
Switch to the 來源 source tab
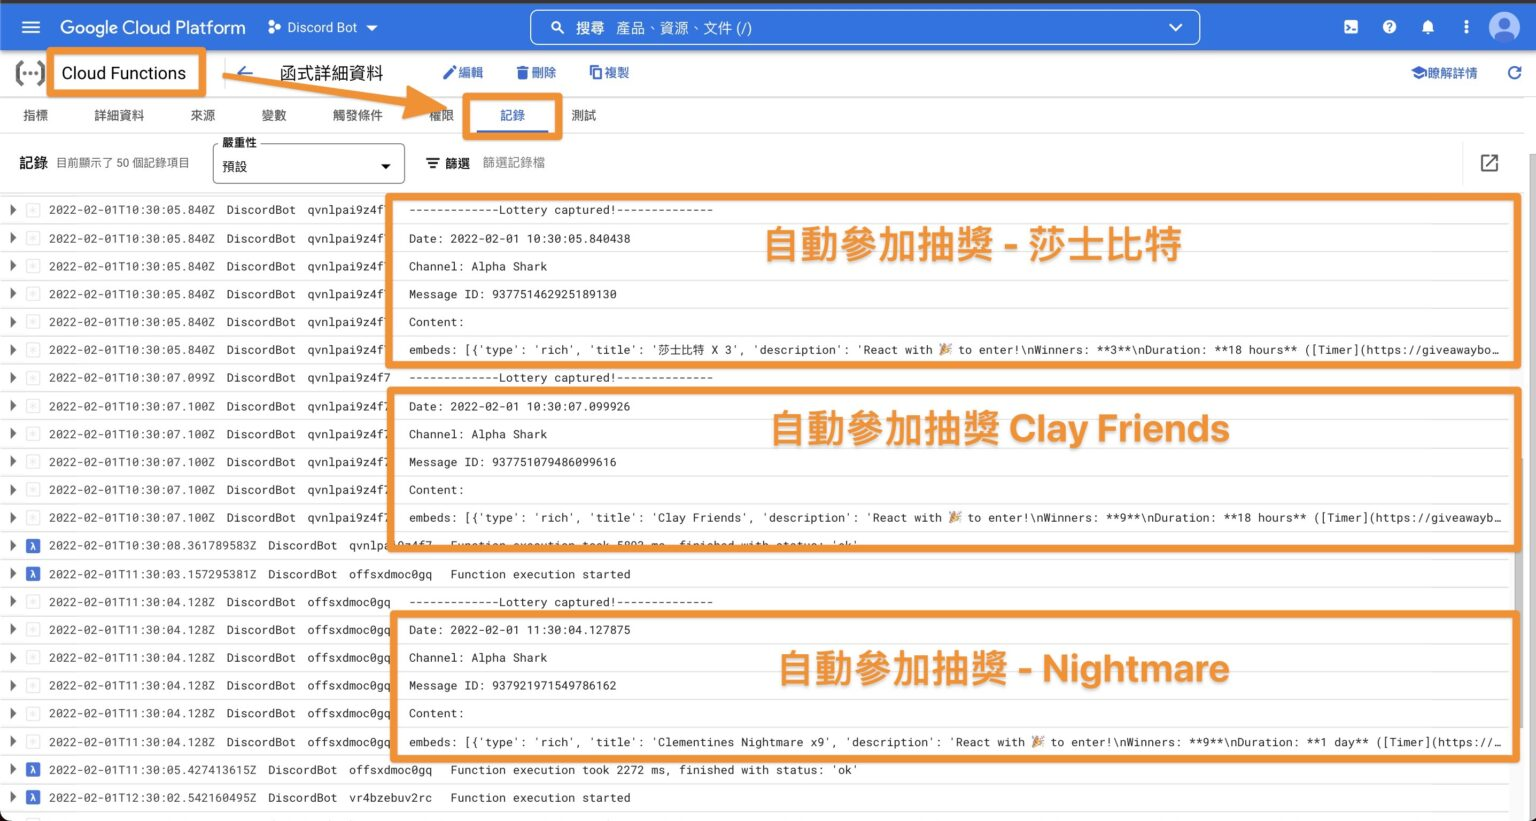[x=203, y=115]
